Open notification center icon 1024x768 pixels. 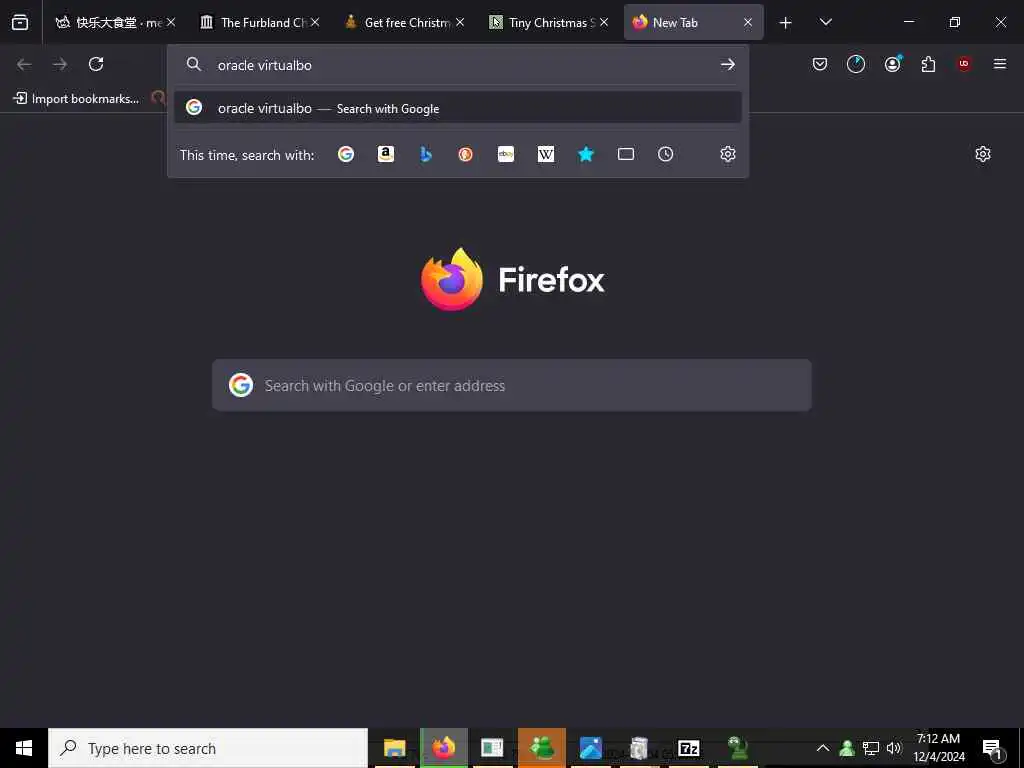992,748
